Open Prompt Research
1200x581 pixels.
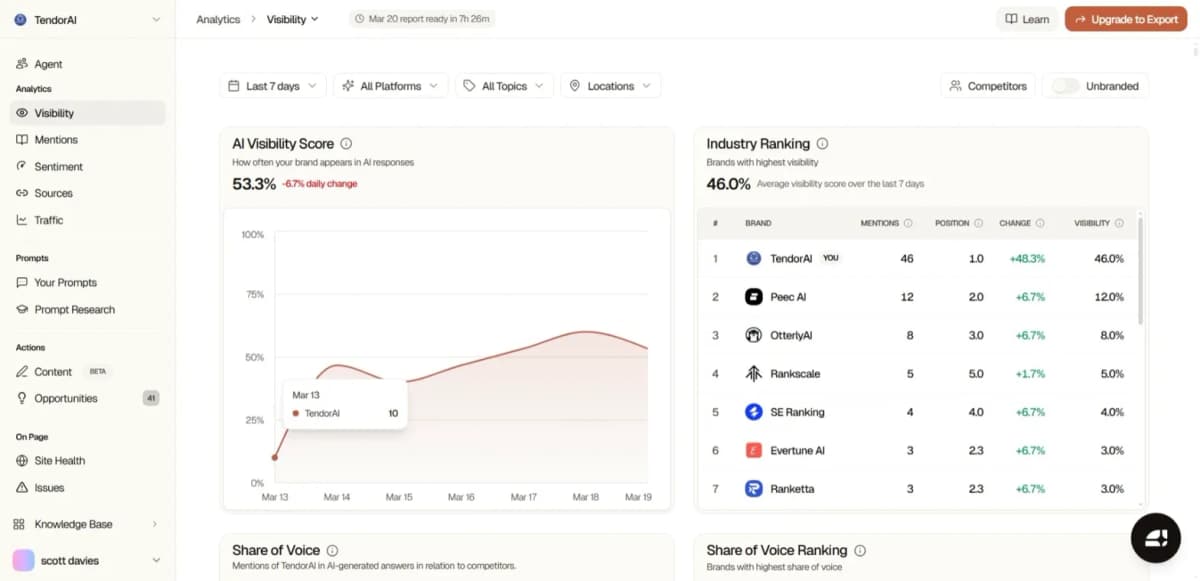[x=72, y=309]
